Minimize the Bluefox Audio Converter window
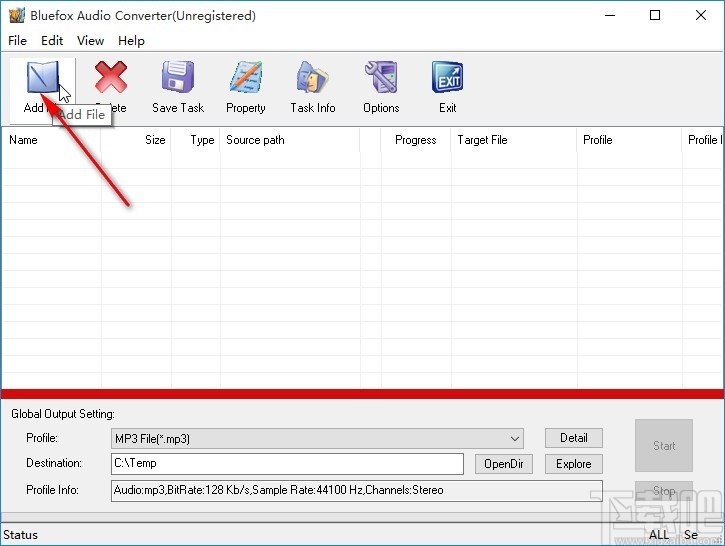The width and height of the screenshot is (725, 546). pos(610,15)
